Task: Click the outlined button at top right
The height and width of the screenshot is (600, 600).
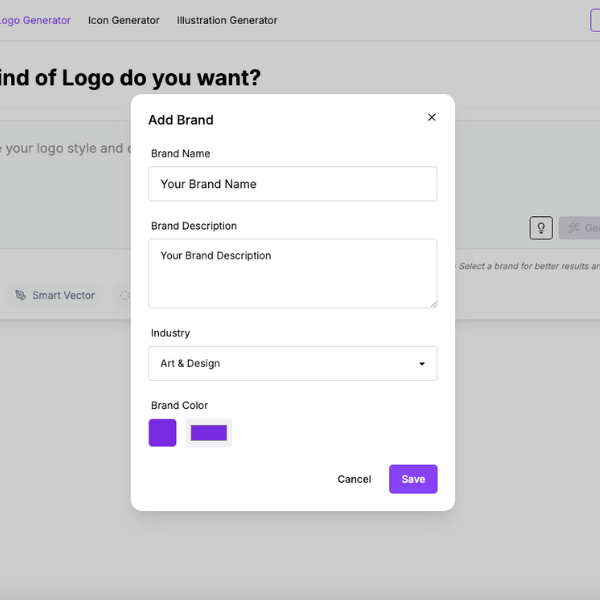Action: pos(595,20)
